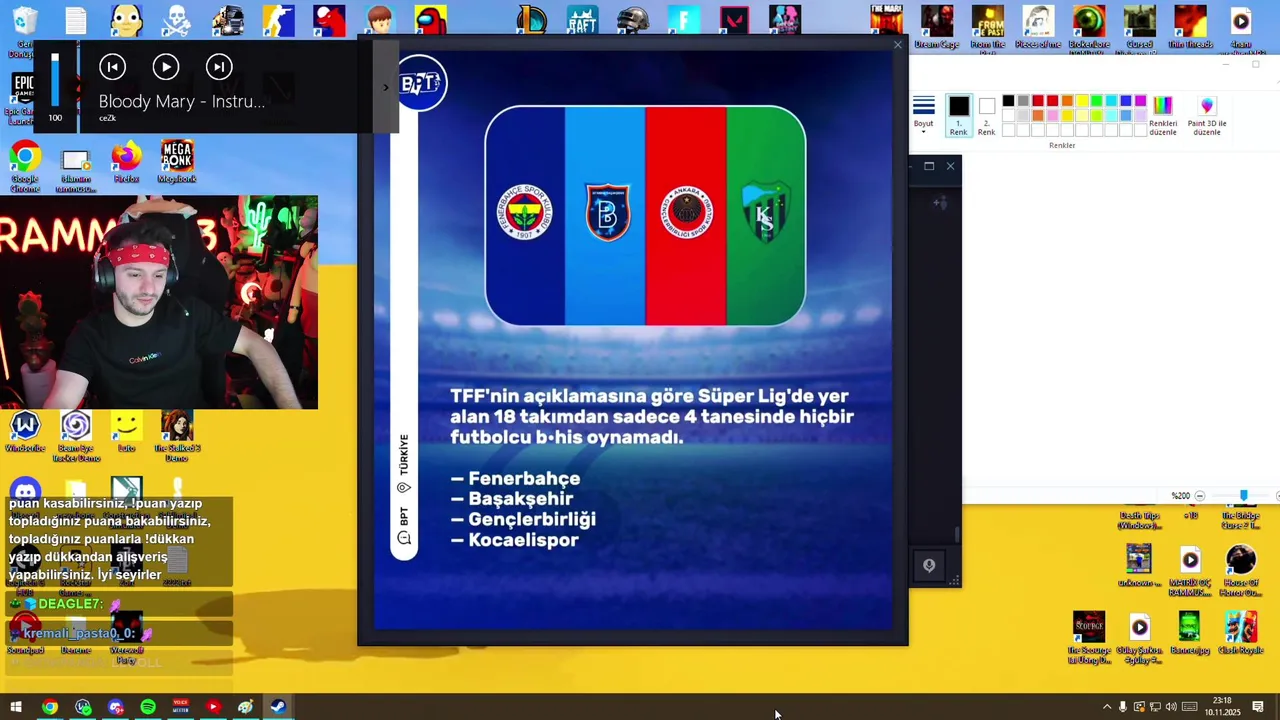Viewport: 1280px width, 720px height.
Task: Open the system tray volume icon
Action: 1171,707
